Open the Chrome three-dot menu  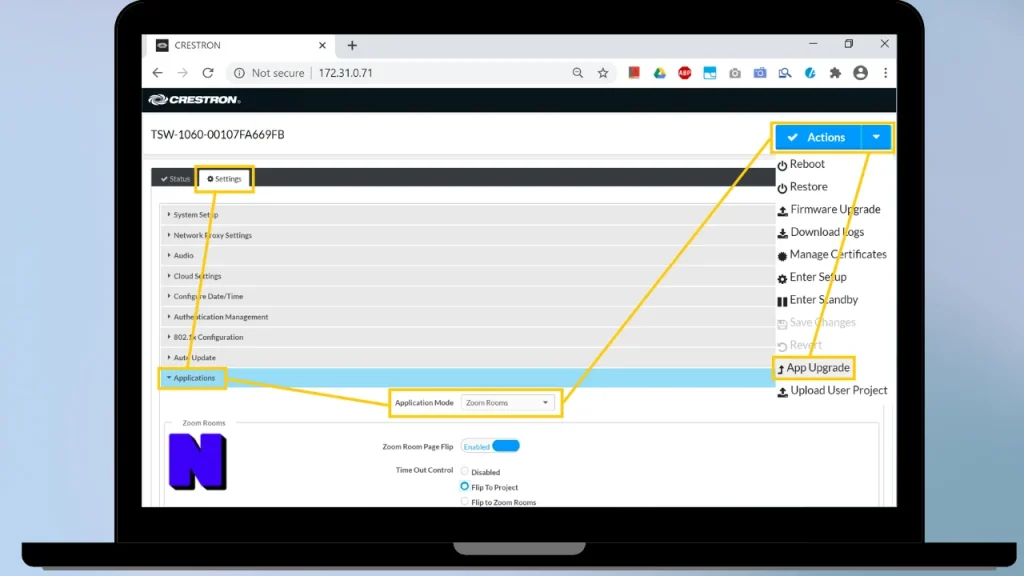tap(886, 72)
